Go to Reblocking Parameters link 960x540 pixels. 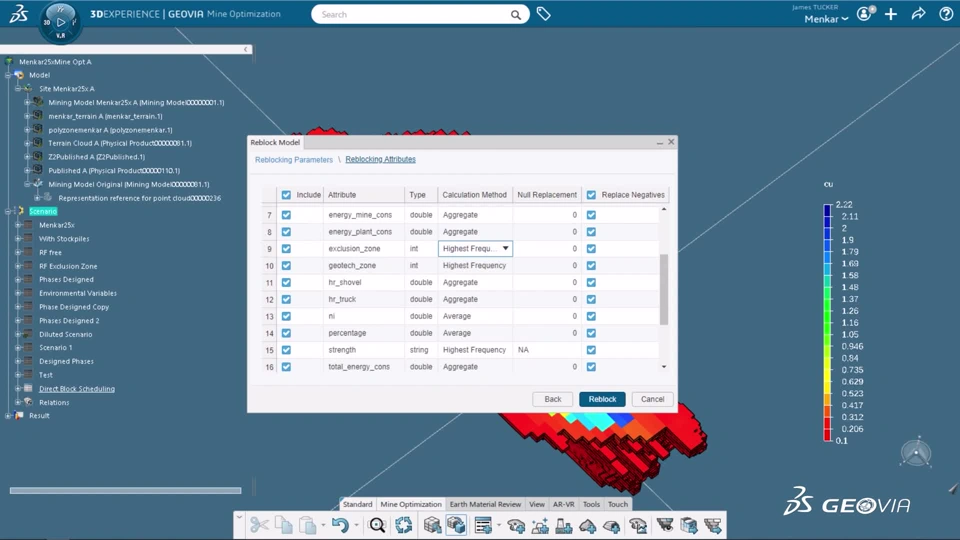(294, 160)
